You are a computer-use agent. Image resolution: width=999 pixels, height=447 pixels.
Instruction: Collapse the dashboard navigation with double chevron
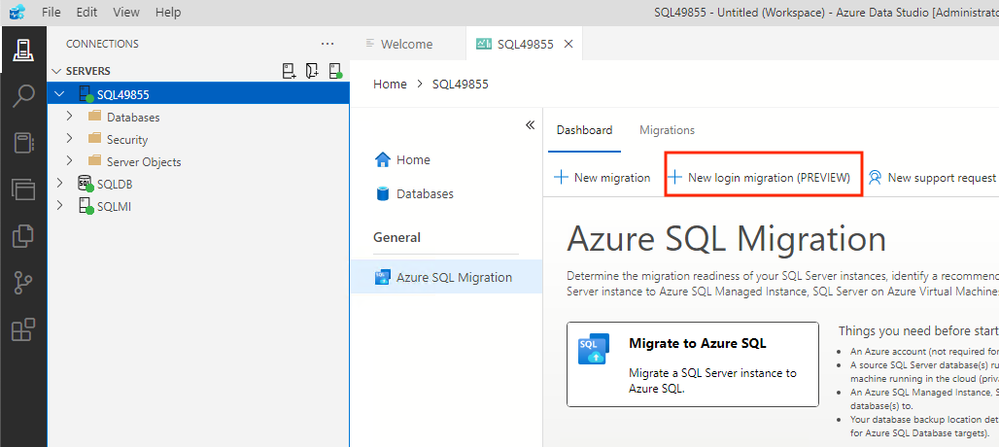(529, 125)
